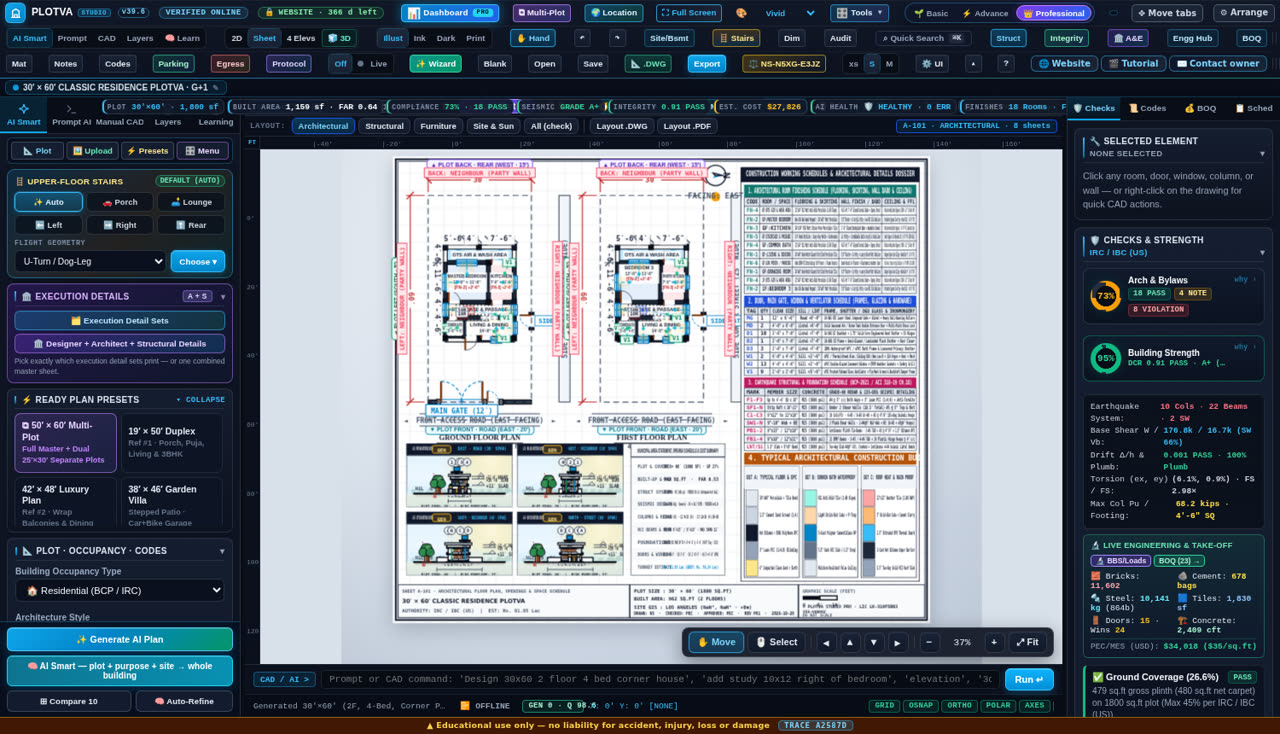Pan the drawing up with arrow icon
This screenshot has width=1280, height=734.
click(850, 642)
